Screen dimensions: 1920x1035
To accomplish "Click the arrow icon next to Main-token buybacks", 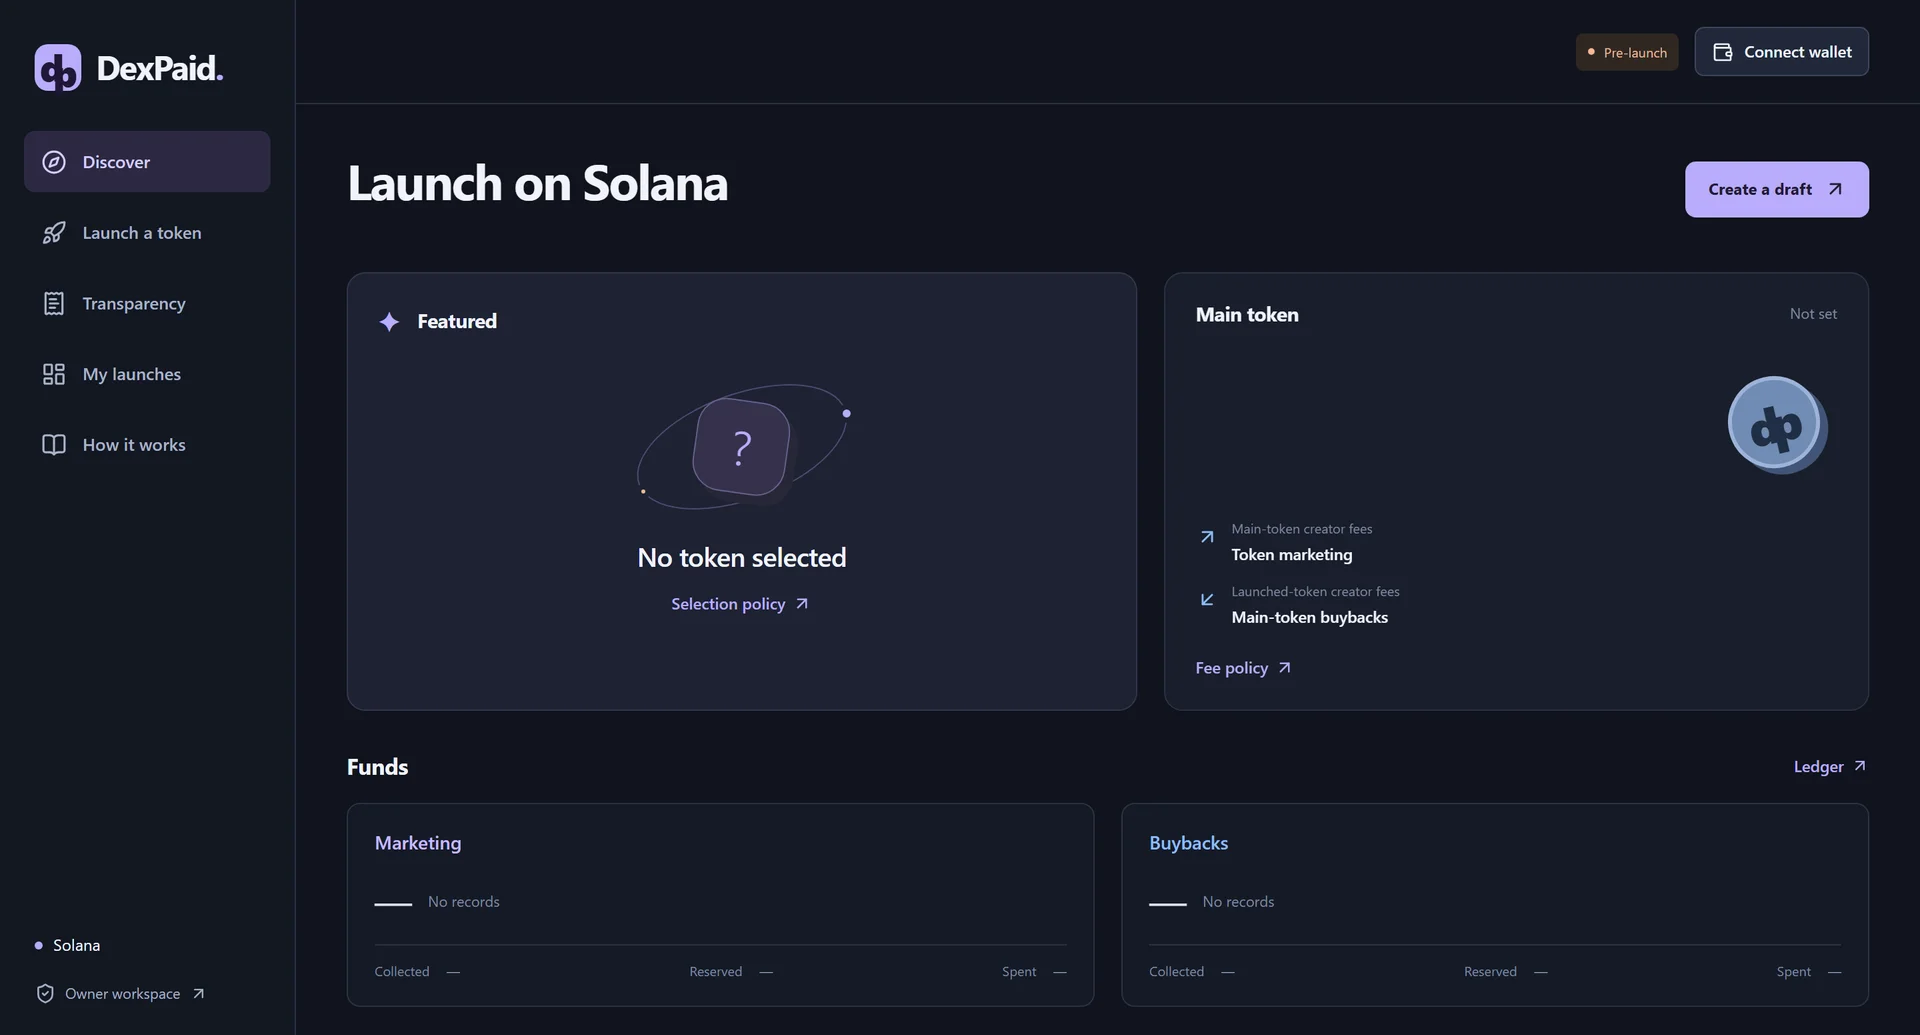I will coord(1207,600).
